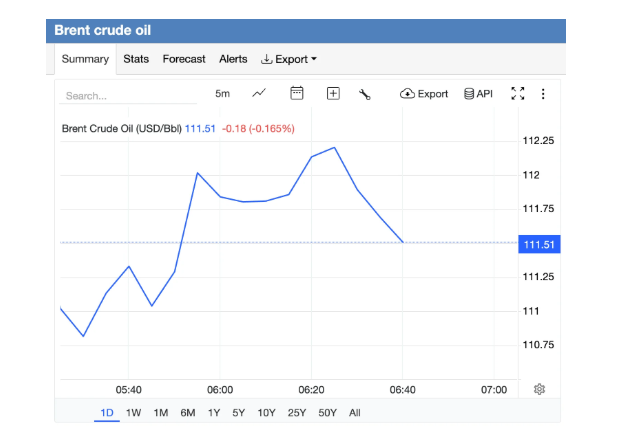Open the API database option
The height and width of the screenshot is (440, 630).
coord(478,94)
